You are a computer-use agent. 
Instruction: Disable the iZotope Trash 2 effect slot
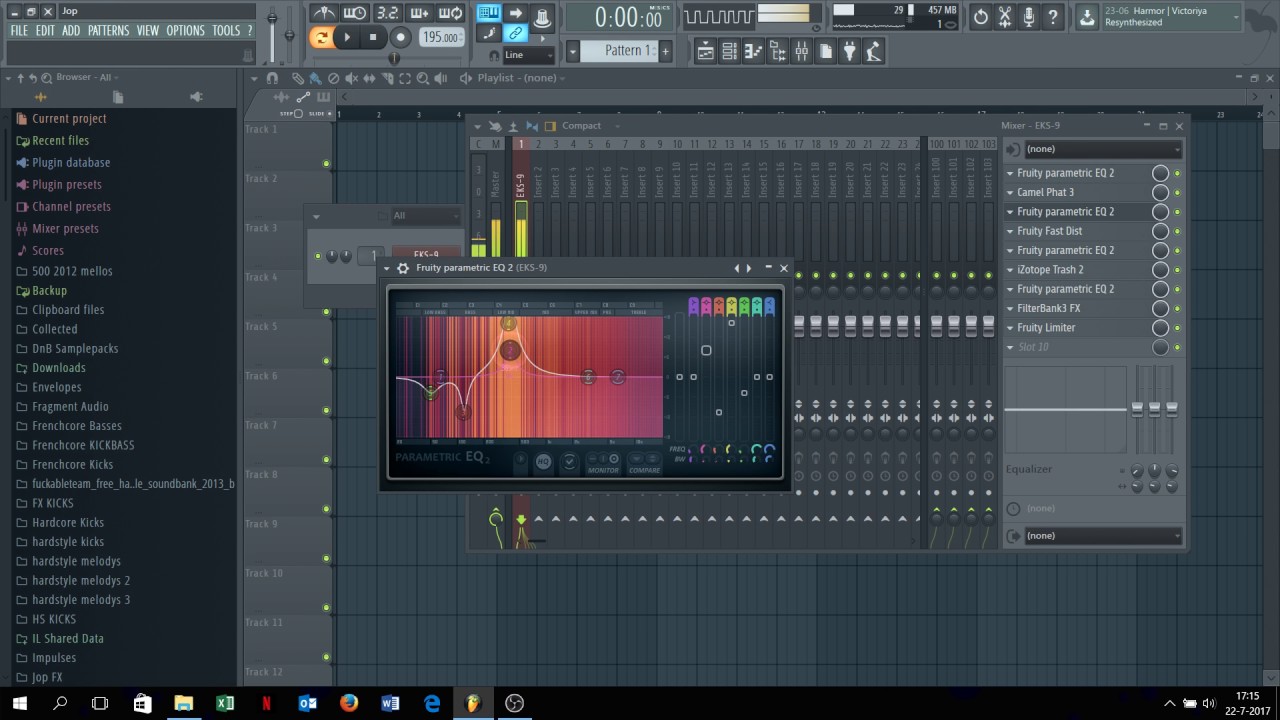coord(1177,270)
